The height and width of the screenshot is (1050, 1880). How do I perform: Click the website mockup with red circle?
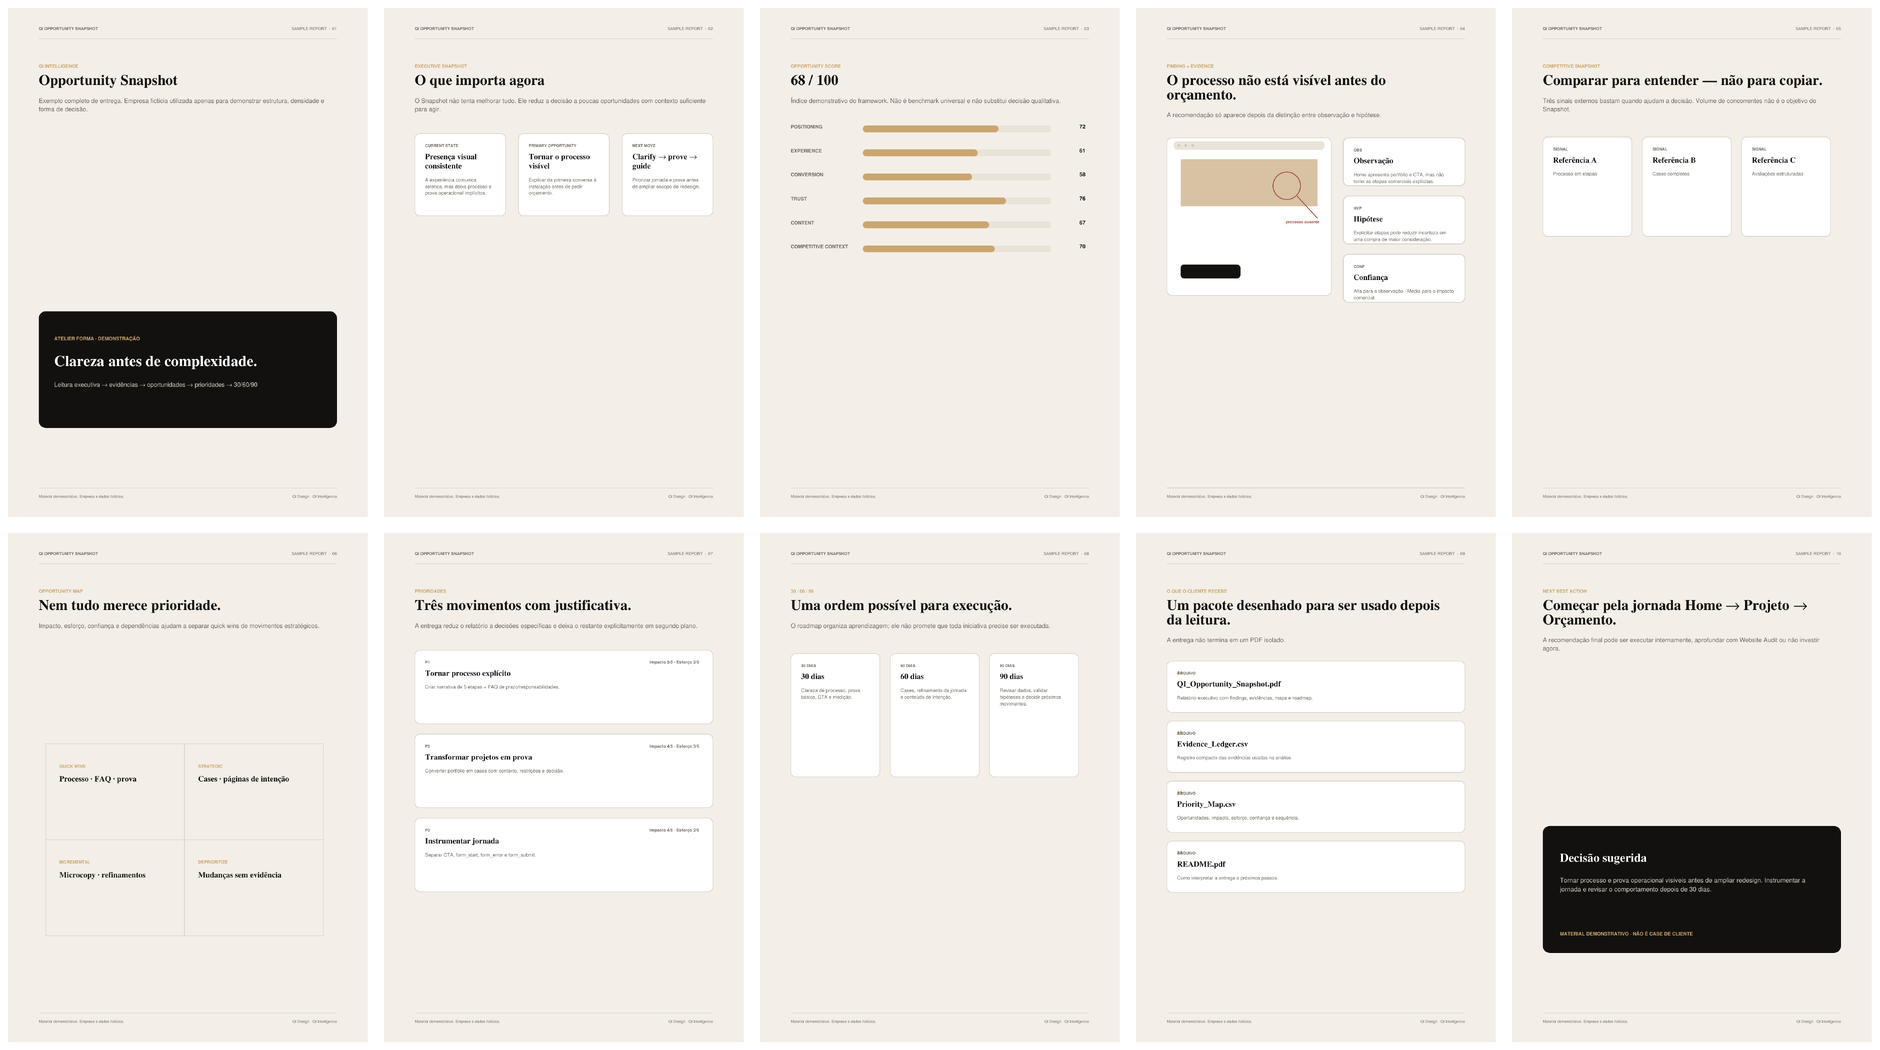[1249, 216]
